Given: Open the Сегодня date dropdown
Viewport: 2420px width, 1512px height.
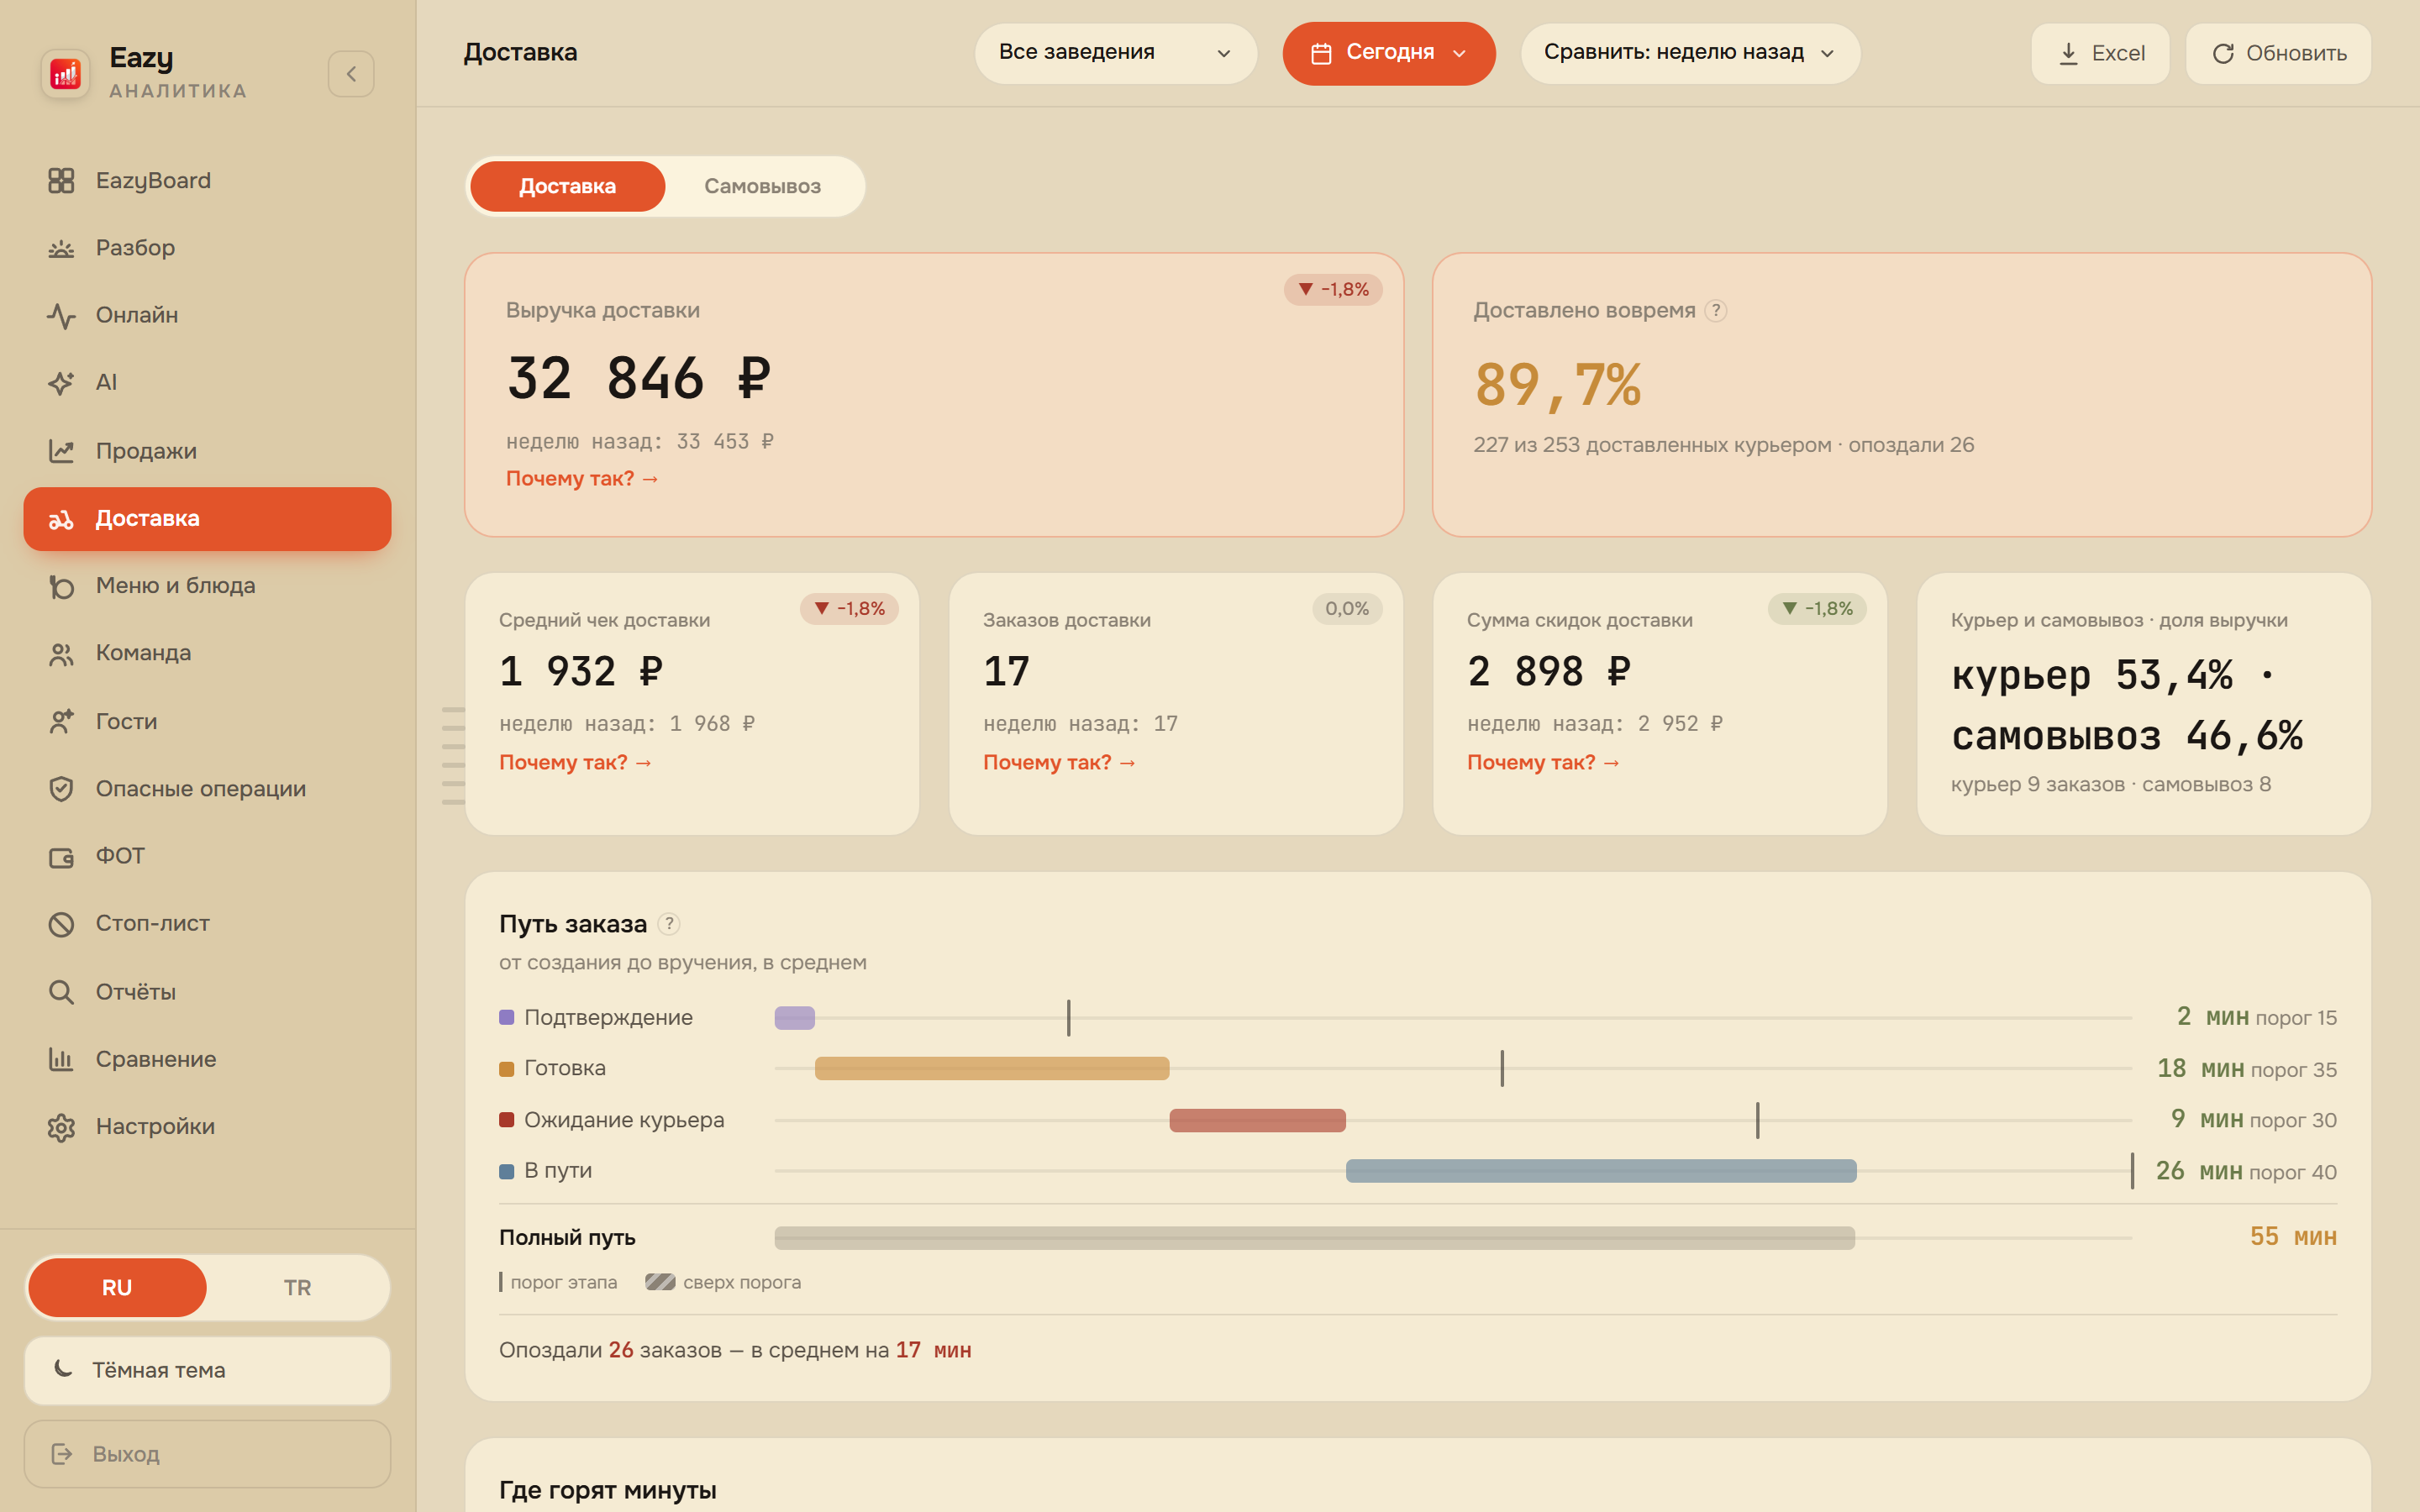Looking at the screenshot, I should 1389,53.
